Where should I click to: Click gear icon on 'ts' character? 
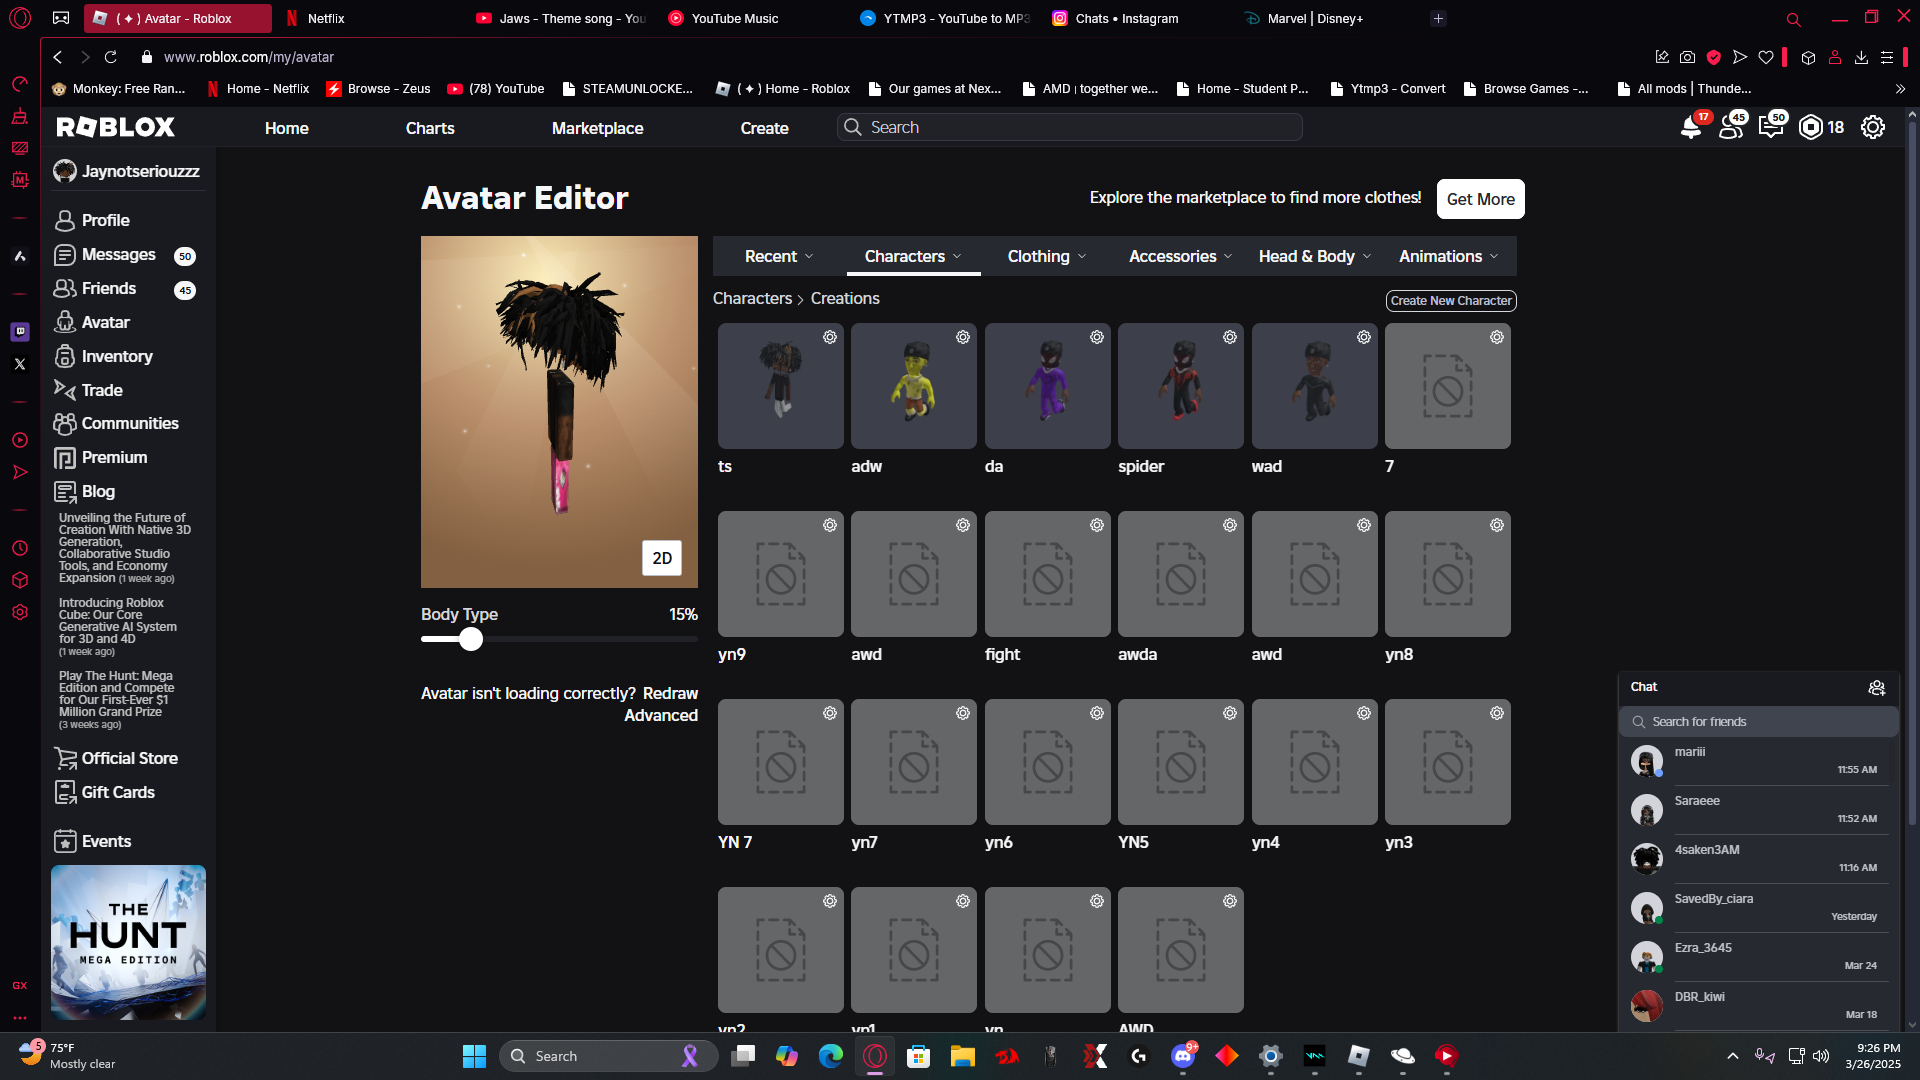pos(829,338)
